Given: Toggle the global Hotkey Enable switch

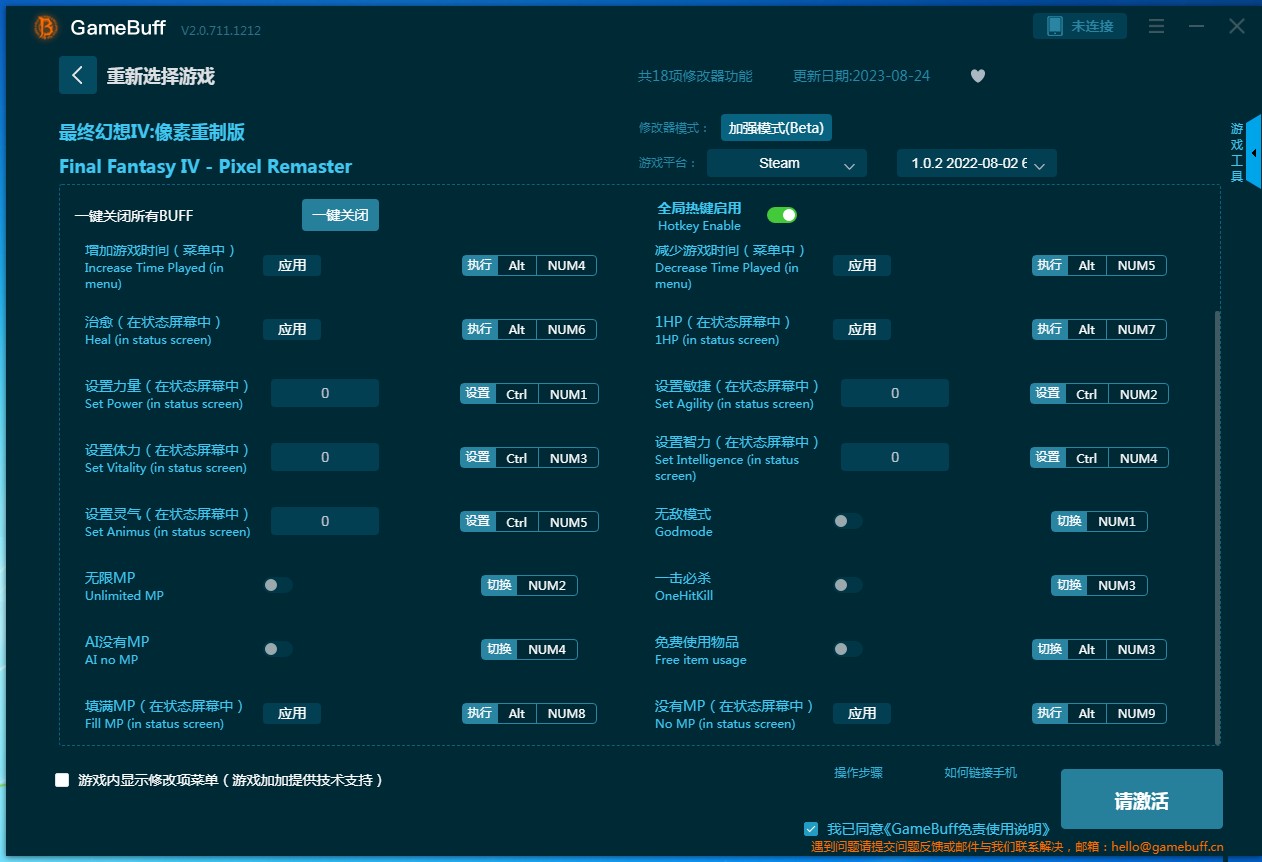Looking at the screenshot, I should coord(781,215).
